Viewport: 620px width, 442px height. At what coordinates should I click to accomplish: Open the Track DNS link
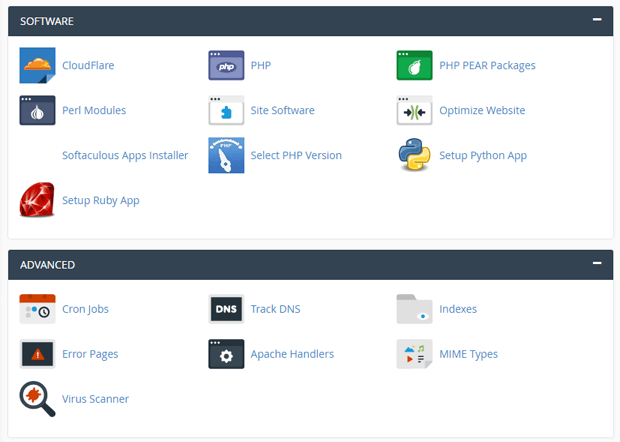point(276,309)
